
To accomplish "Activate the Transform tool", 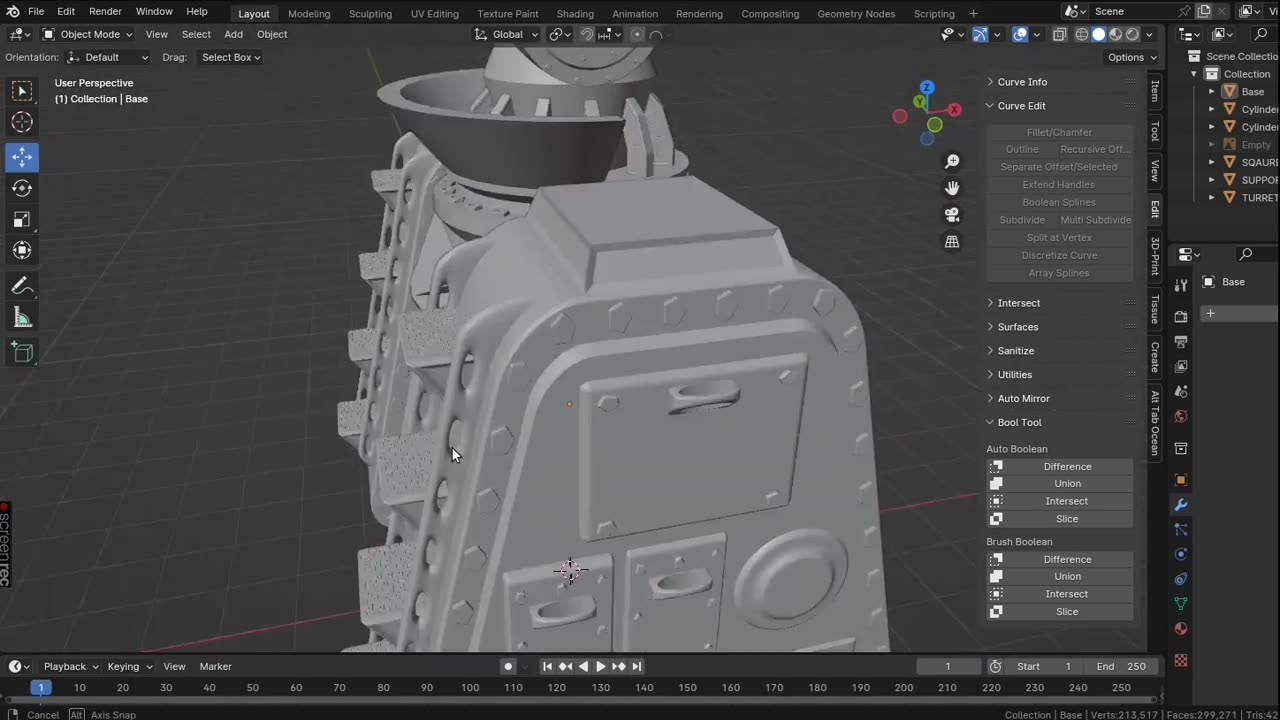I will (x=22, y=250).
